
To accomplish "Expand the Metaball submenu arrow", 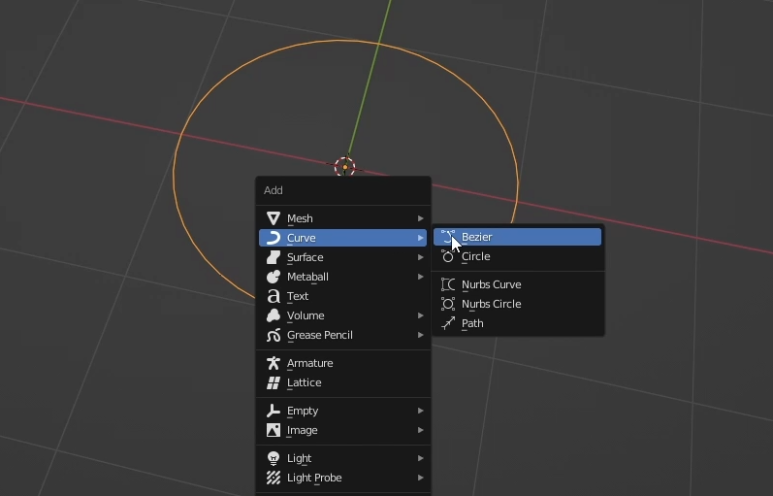I will pos(421,277).
